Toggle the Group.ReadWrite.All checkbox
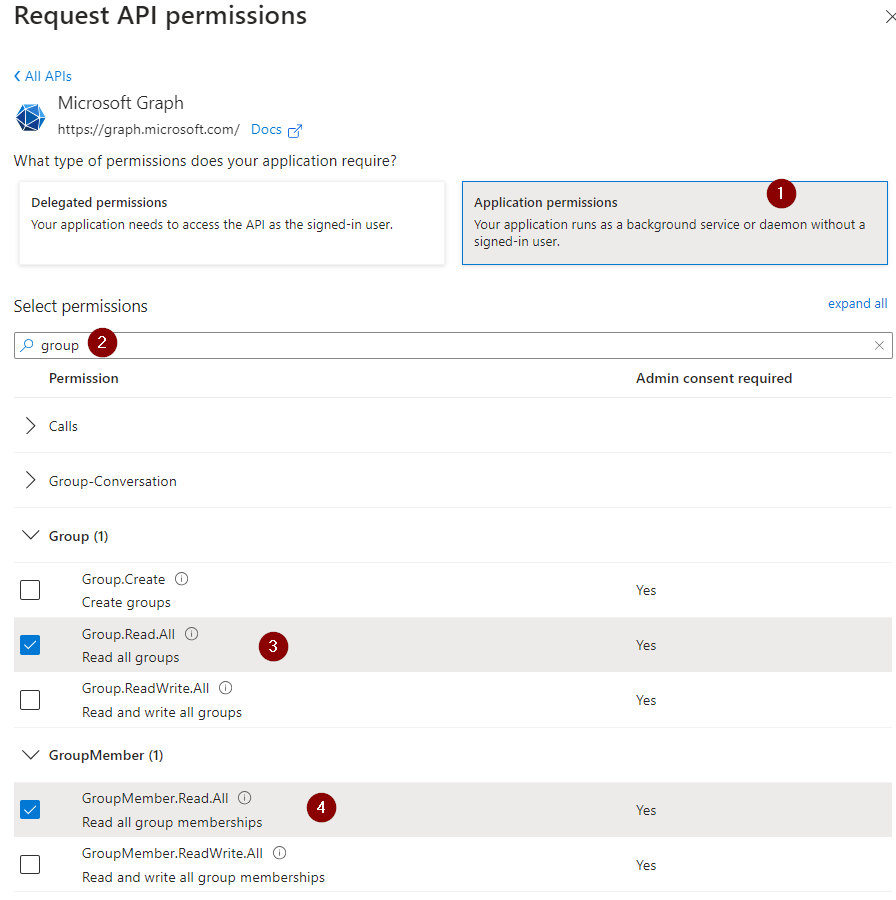The width and height of the screenshot is (896, 900). pos(30,700)
